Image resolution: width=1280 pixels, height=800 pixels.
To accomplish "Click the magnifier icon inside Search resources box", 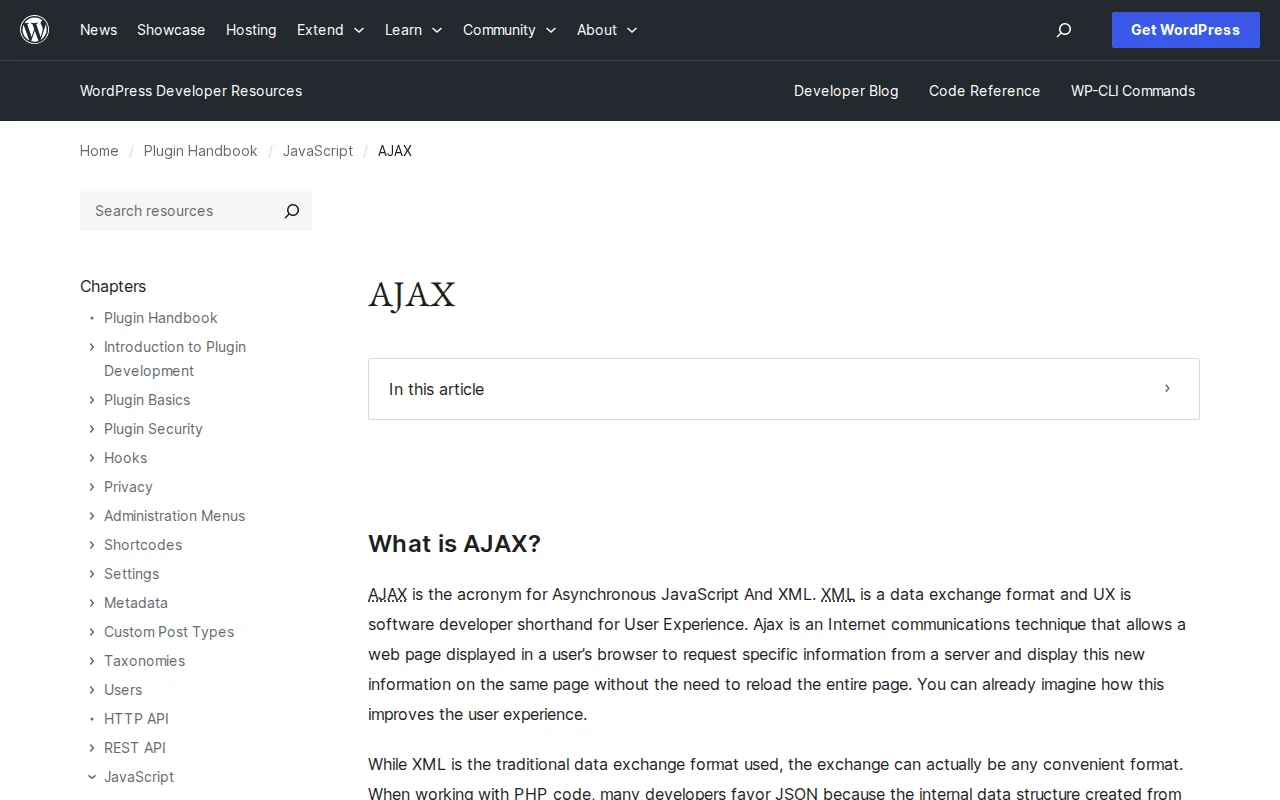I will (x=291, y=211).
